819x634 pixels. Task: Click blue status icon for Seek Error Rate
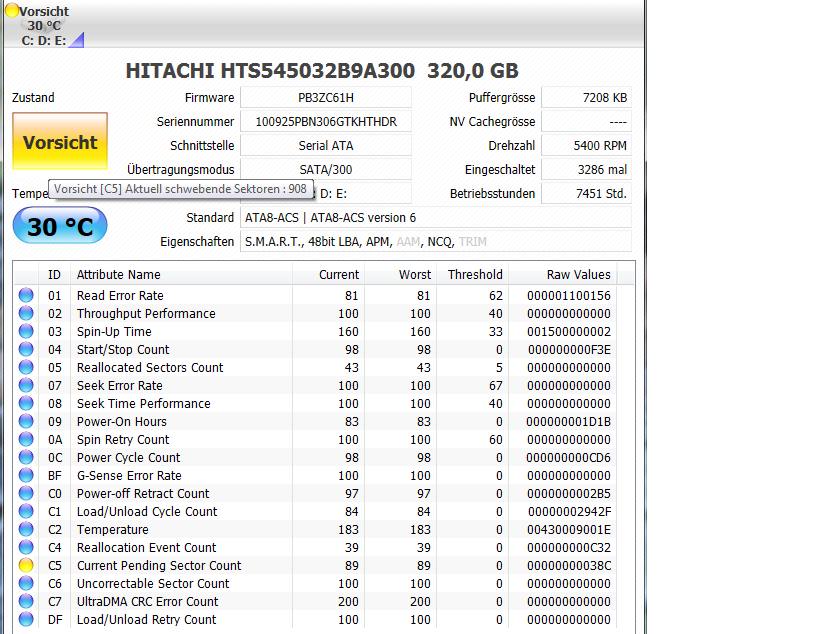(x=26, y=385)
